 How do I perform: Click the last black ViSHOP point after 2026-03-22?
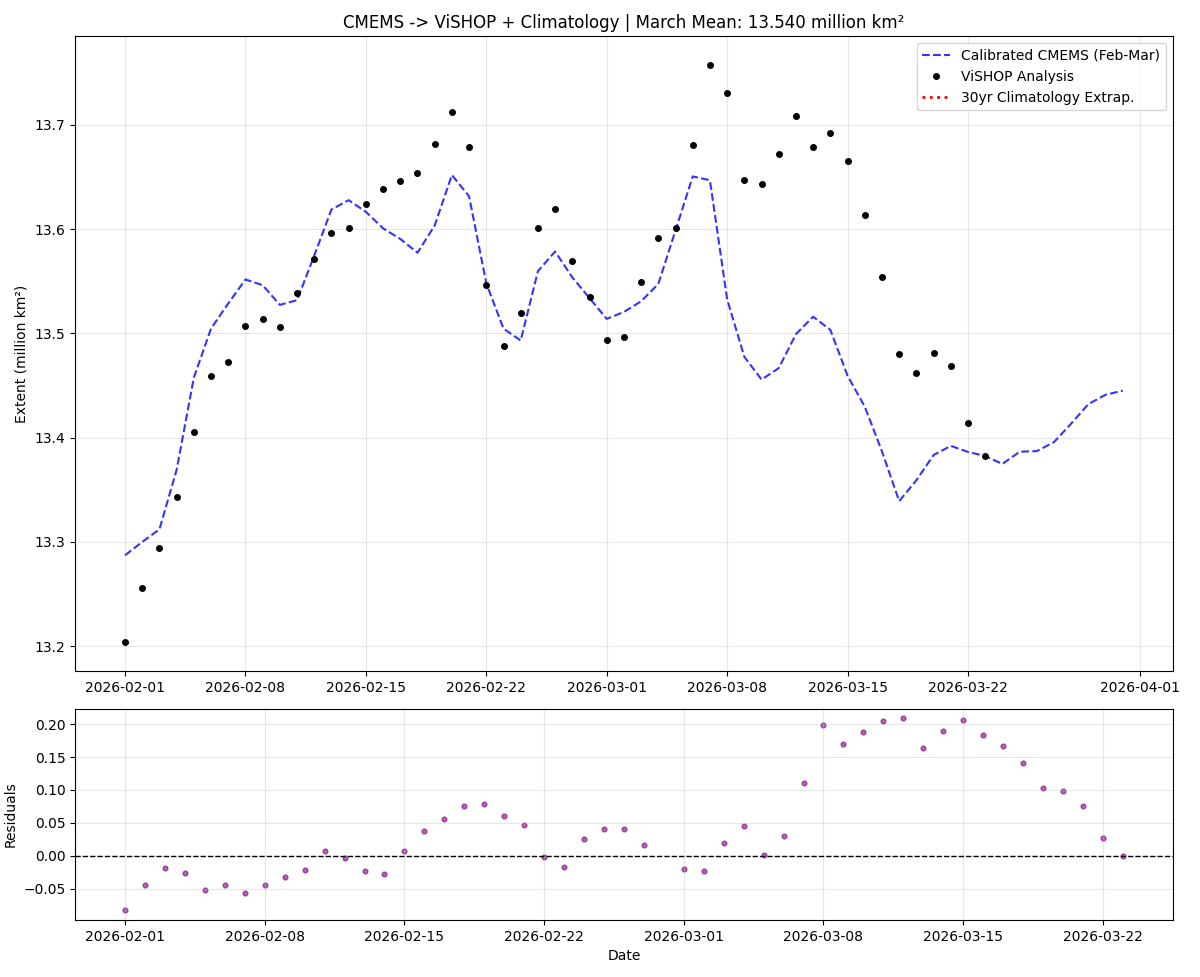985,456
